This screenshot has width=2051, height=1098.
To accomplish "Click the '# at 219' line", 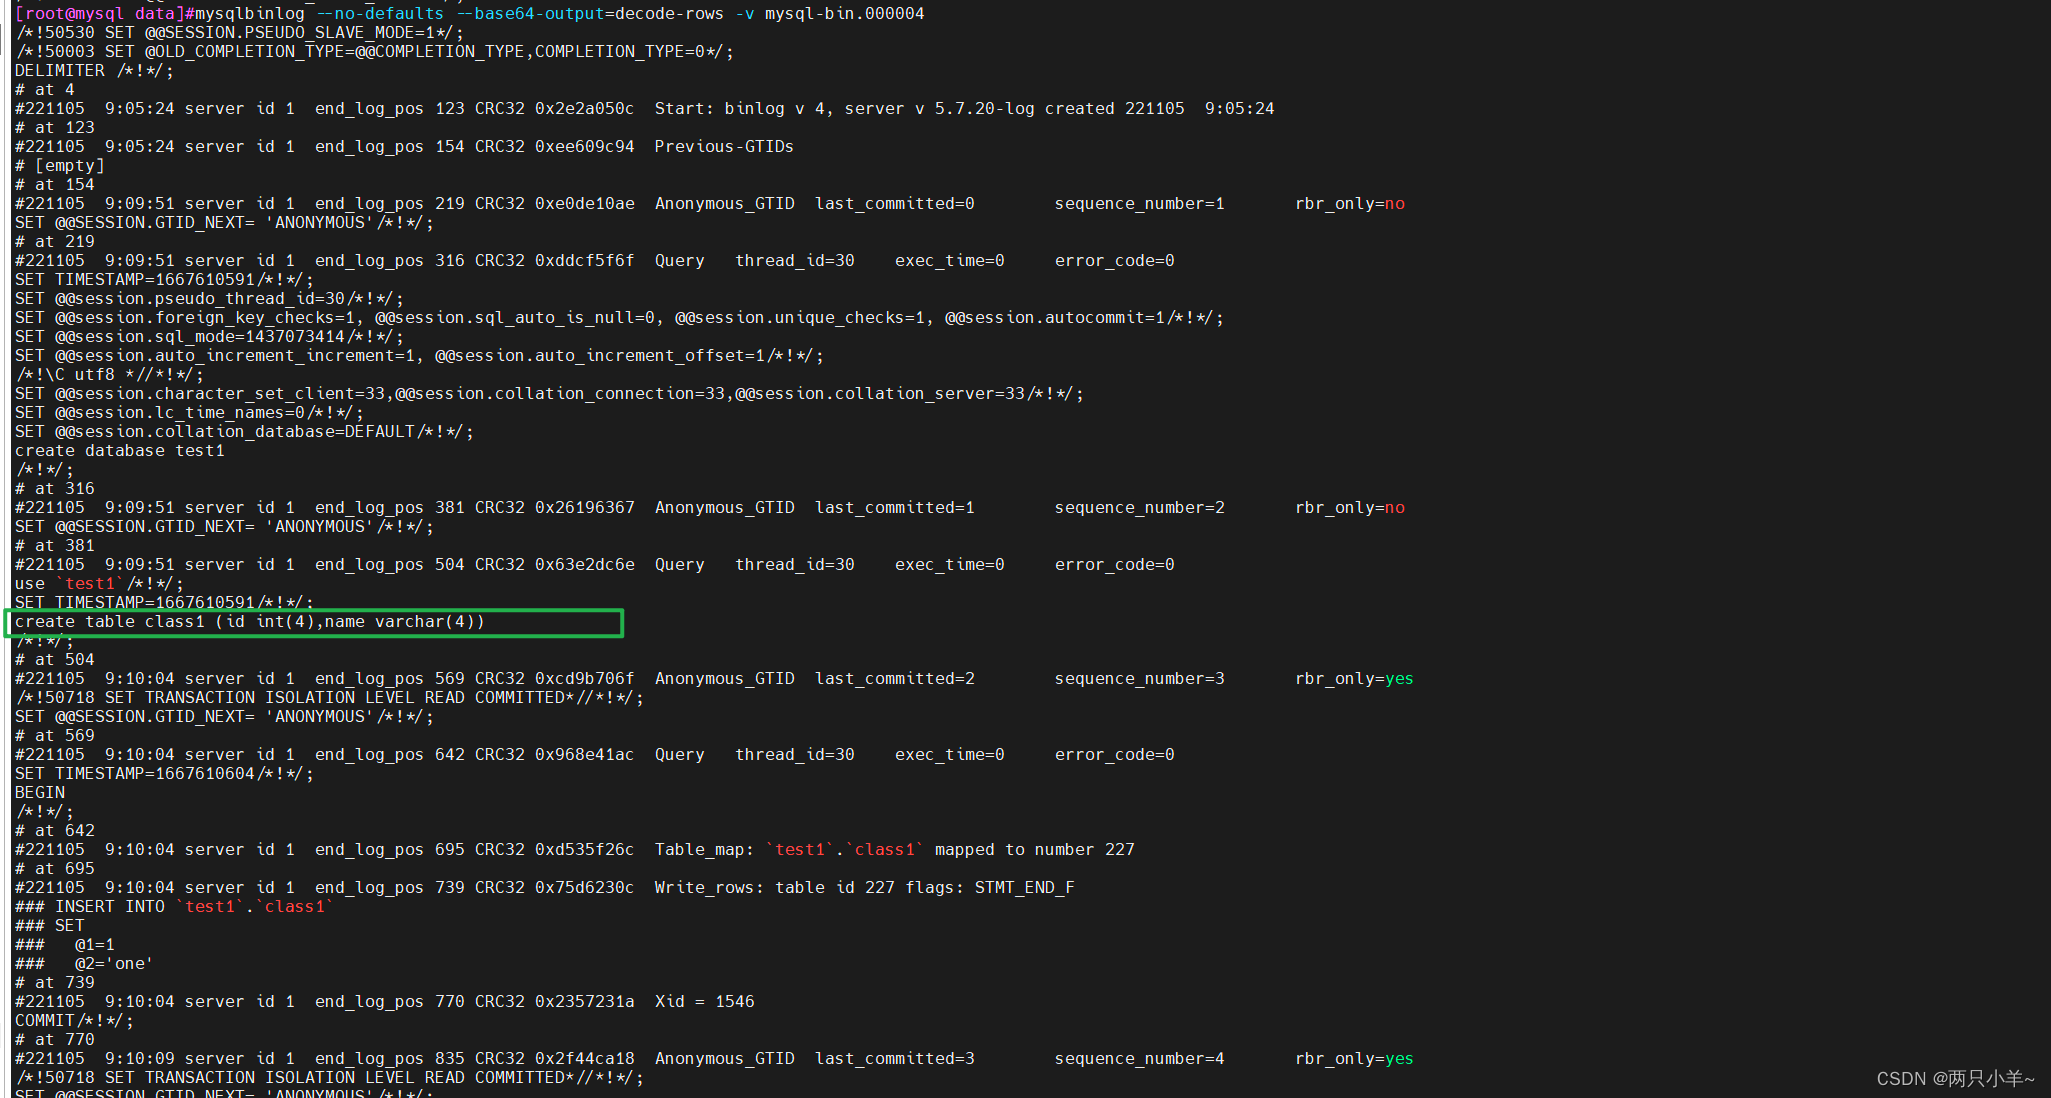I will [54, 241].
